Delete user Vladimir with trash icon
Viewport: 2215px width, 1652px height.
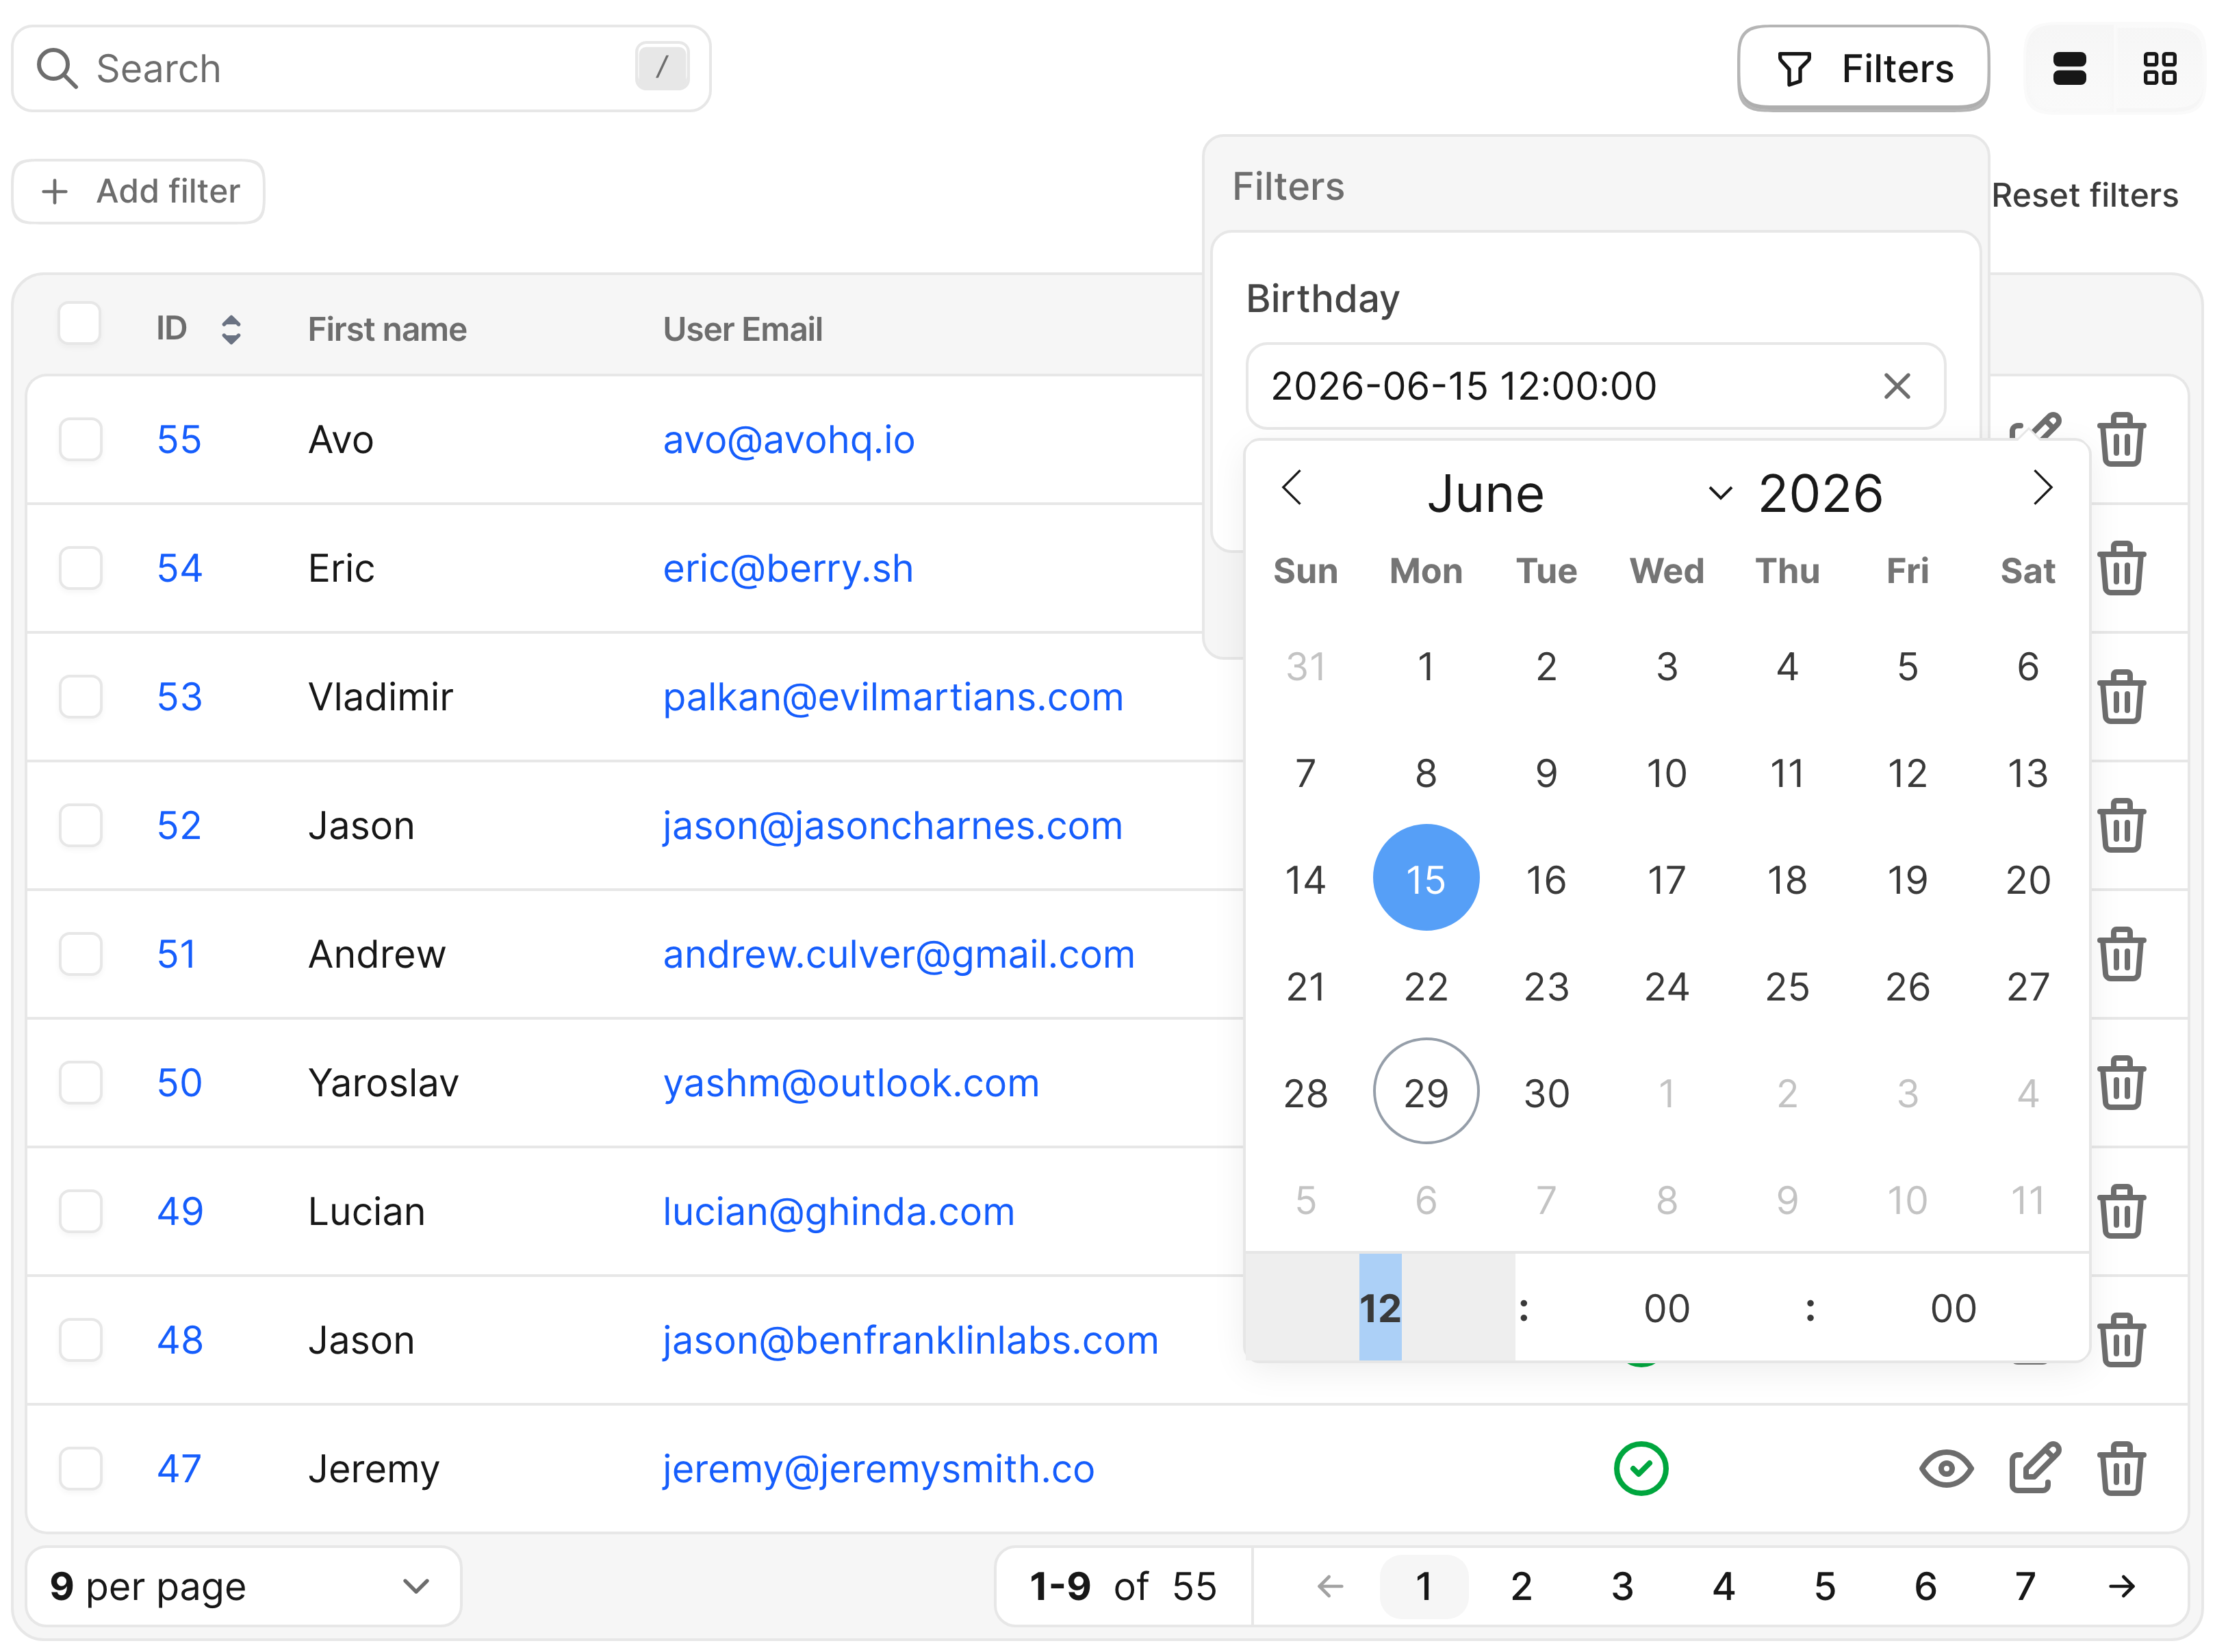tap(2121, 696)
